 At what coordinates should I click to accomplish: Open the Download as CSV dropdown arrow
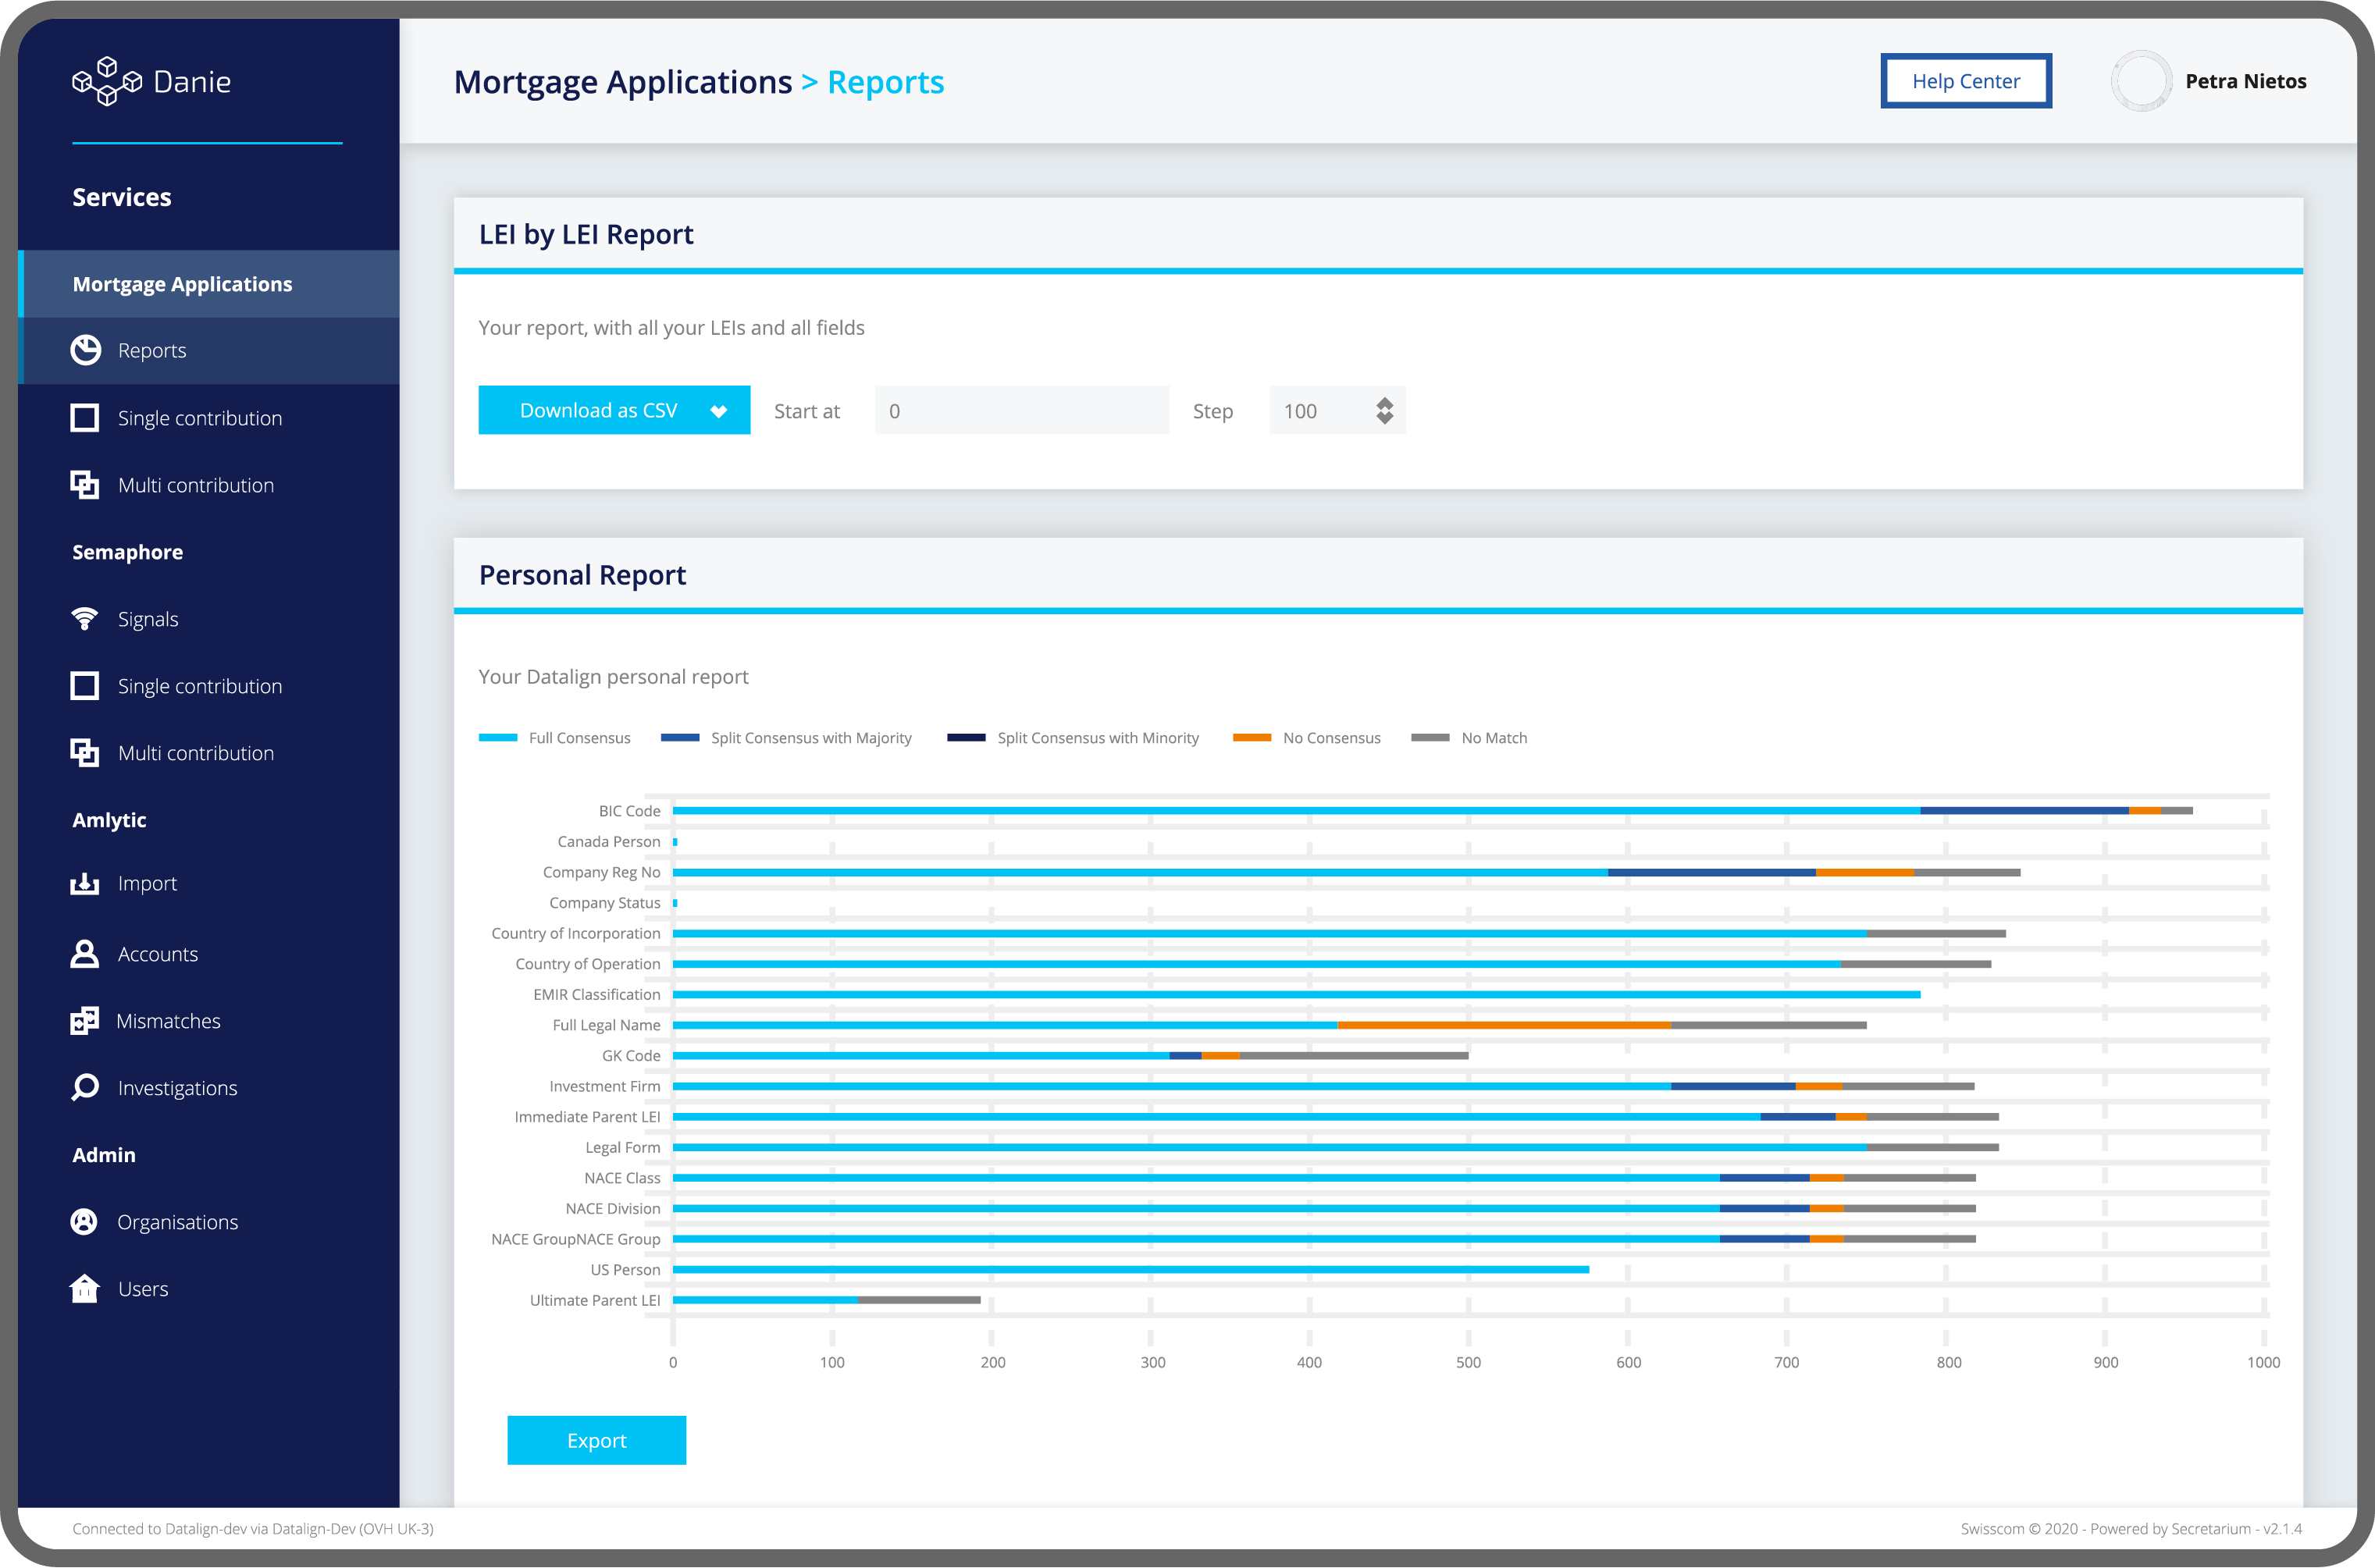point(718,411)
